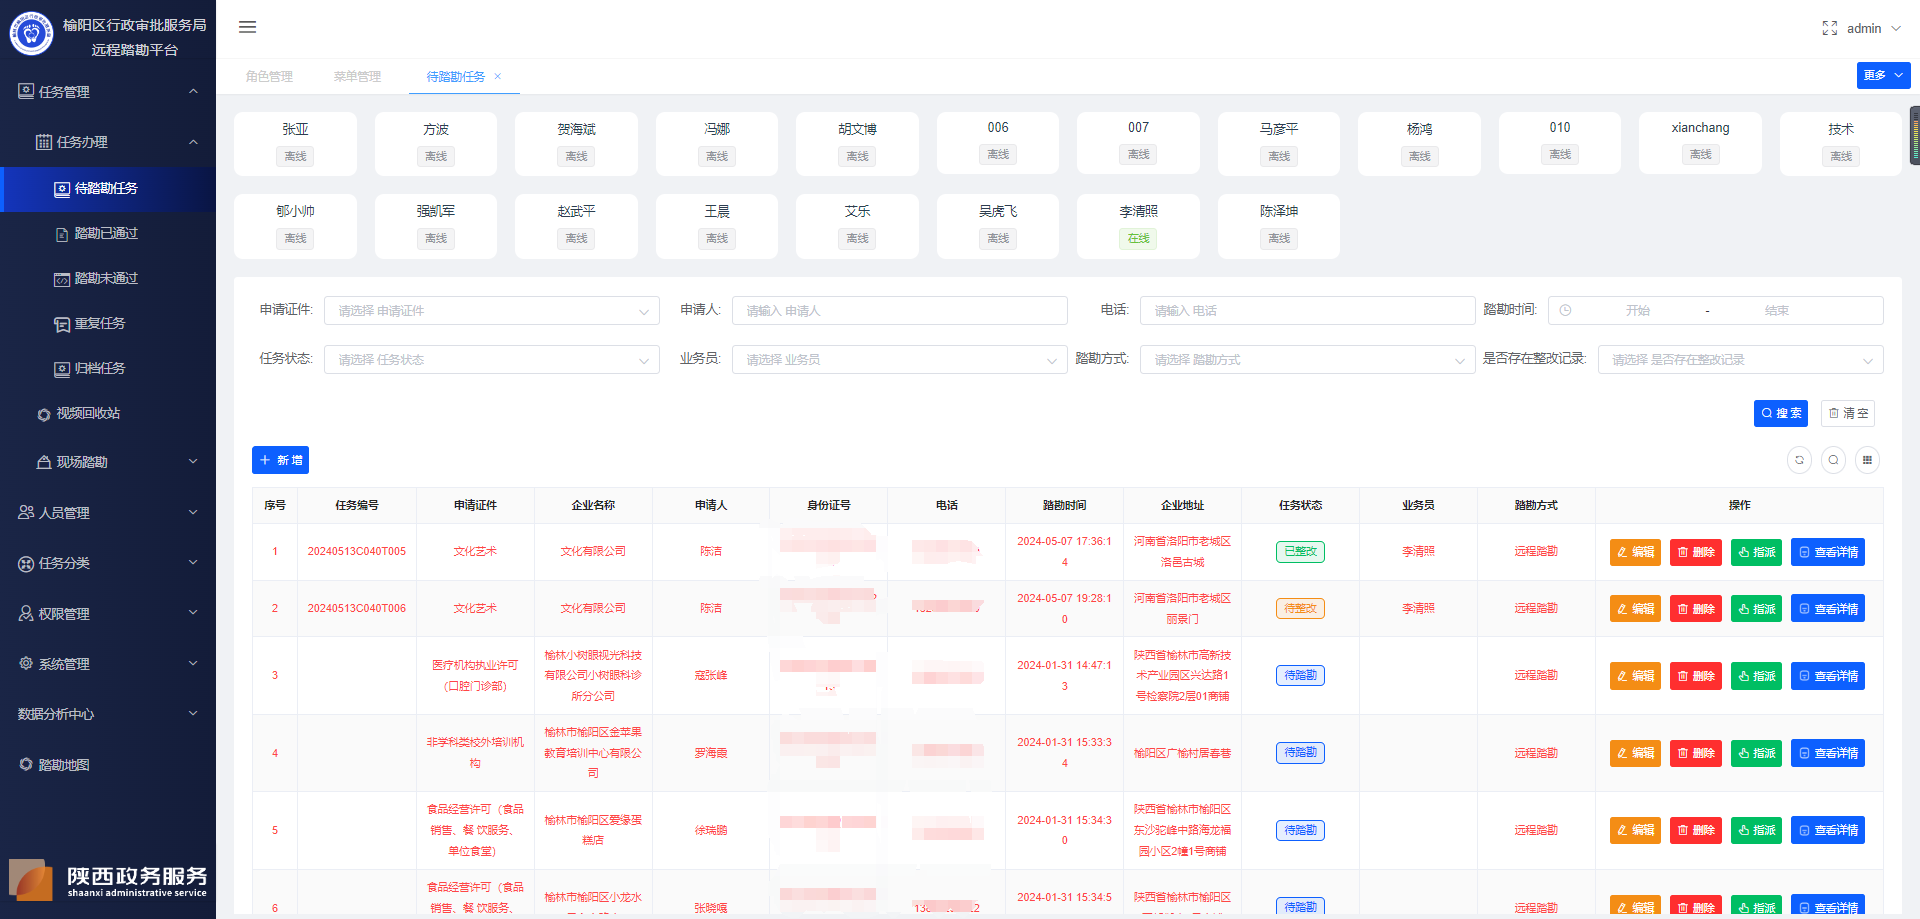The width and height of the screenshot is (1920, 919).
Task: Close the 待踏勘任务 tab
Action: (498, 76)
